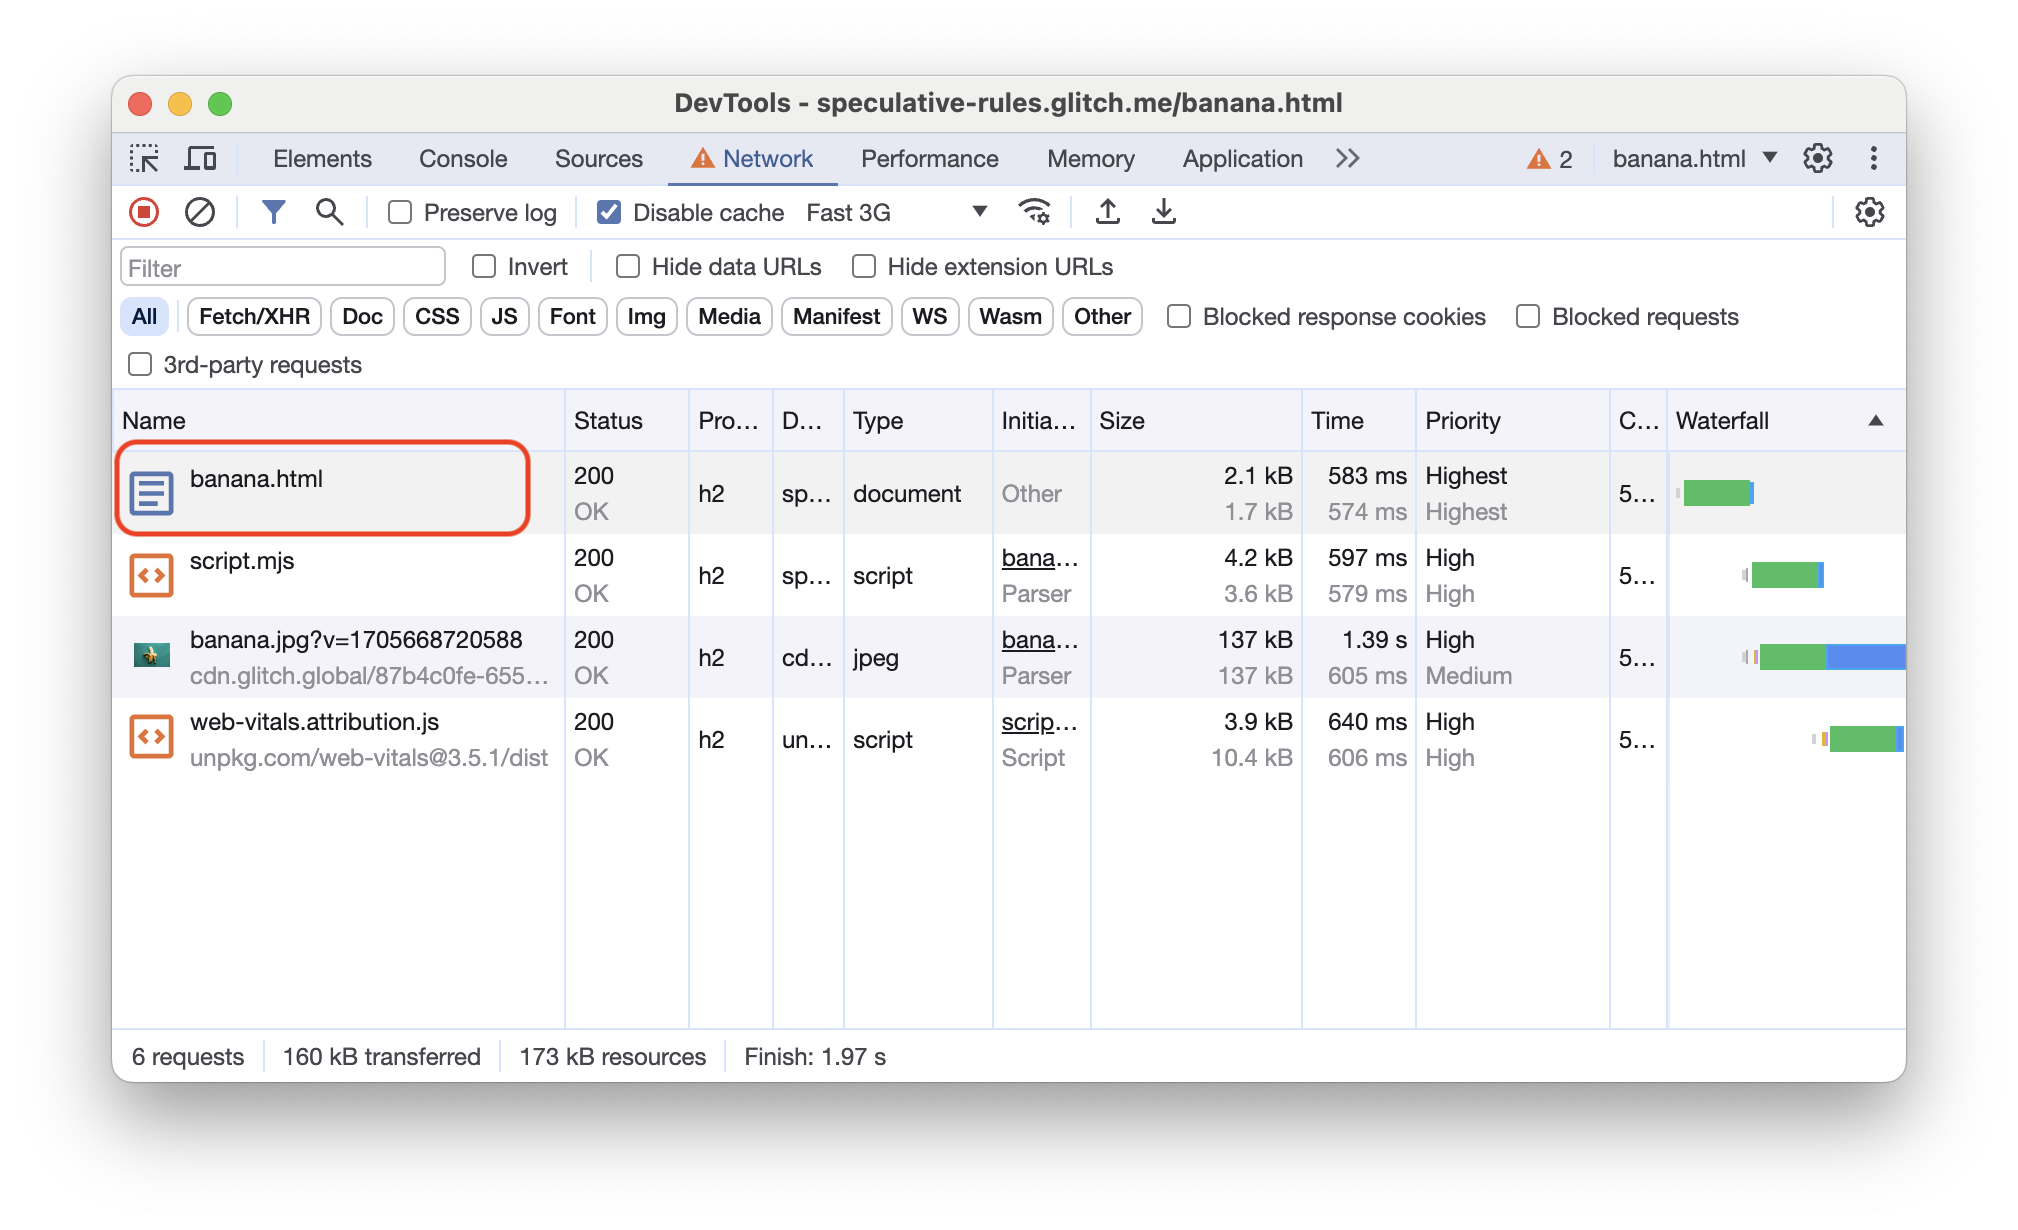Click the Invert filter checkbox
2018x1230 pixels.
(483, 265)
